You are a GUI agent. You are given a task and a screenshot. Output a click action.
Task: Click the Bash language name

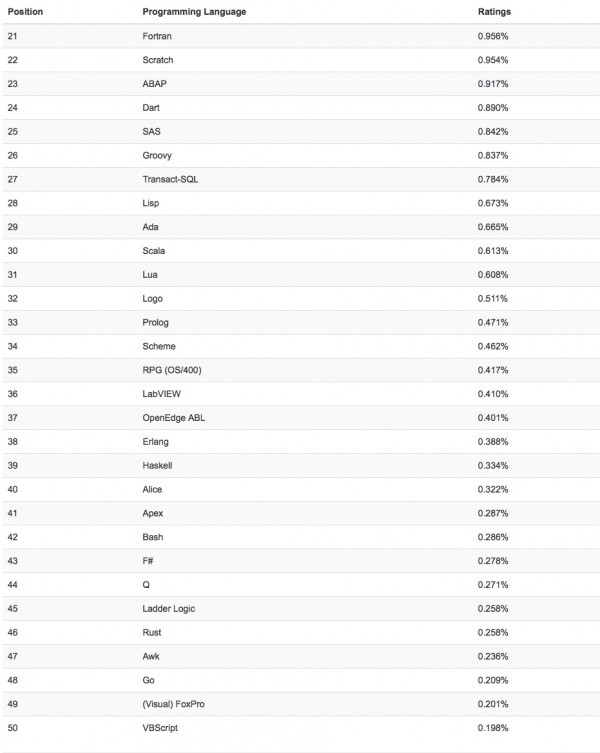(x=153, y=537)
